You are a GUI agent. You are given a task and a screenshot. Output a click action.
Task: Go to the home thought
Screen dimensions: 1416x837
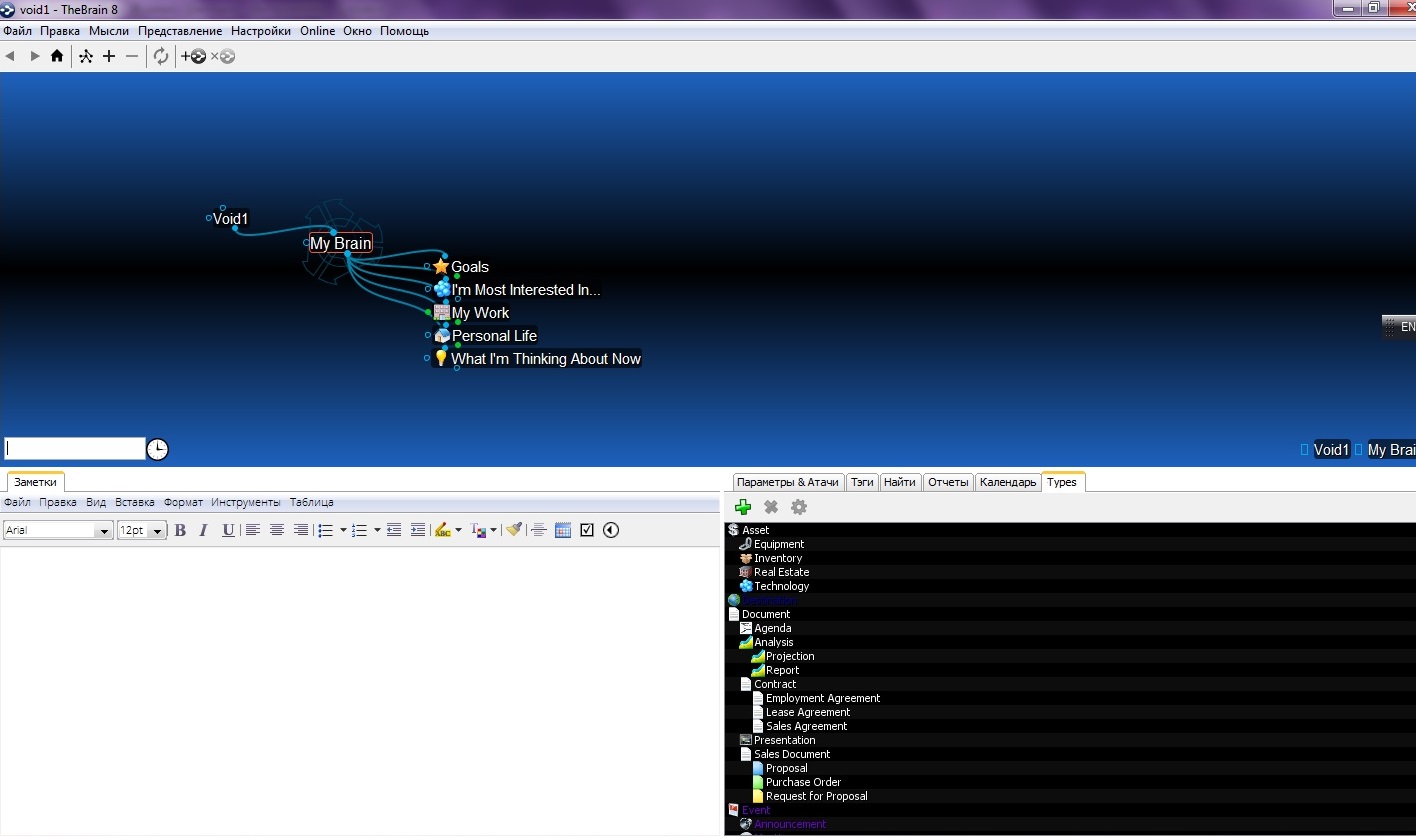tap(57, 56)
